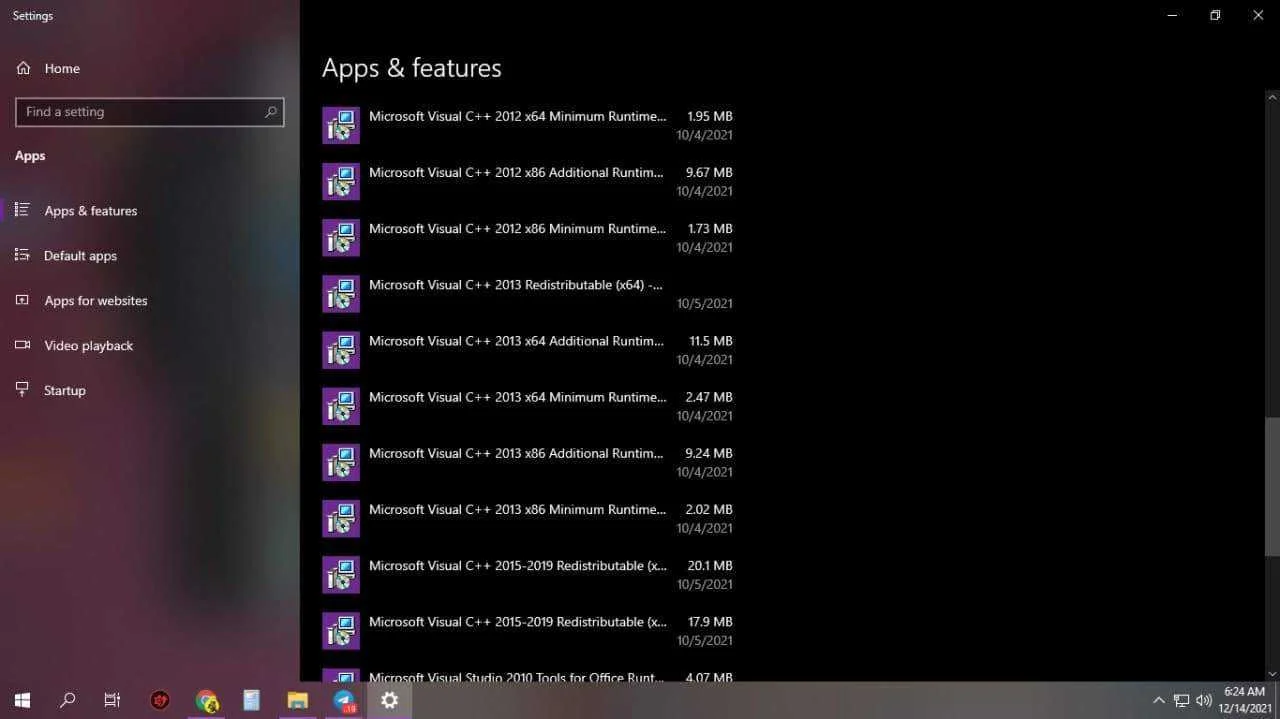Viewport: 1280px width, 719px height.
Task: Click icon of Visual C++ 2012 x64 Minimum Runtime
Action: [x=341, y=126]
